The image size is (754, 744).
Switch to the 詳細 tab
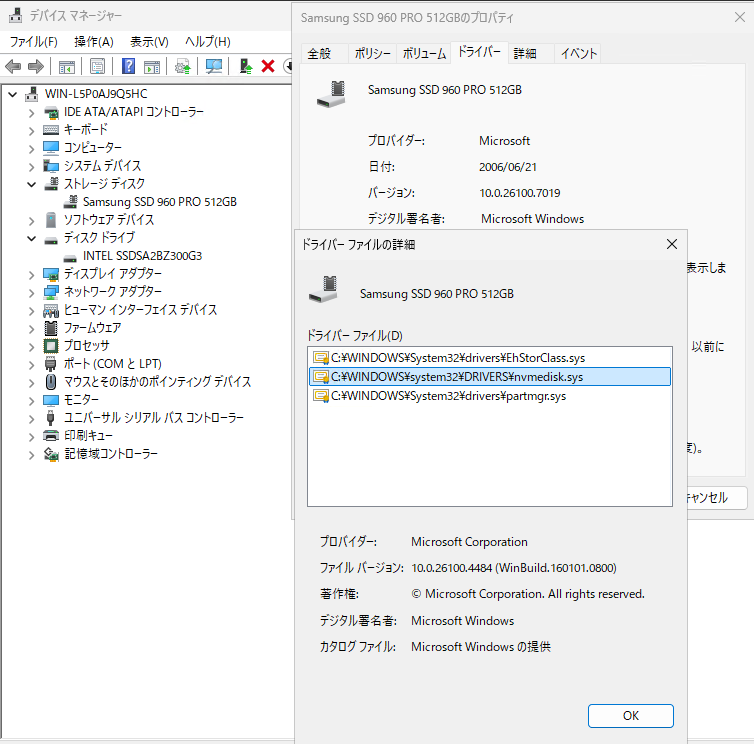coord(525,54)
